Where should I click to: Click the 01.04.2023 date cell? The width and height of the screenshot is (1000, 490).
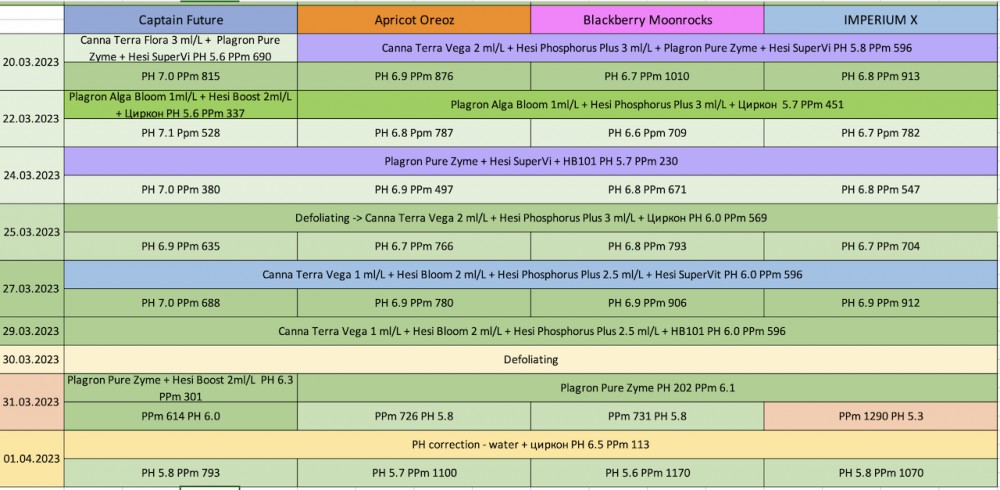point(32,459)
